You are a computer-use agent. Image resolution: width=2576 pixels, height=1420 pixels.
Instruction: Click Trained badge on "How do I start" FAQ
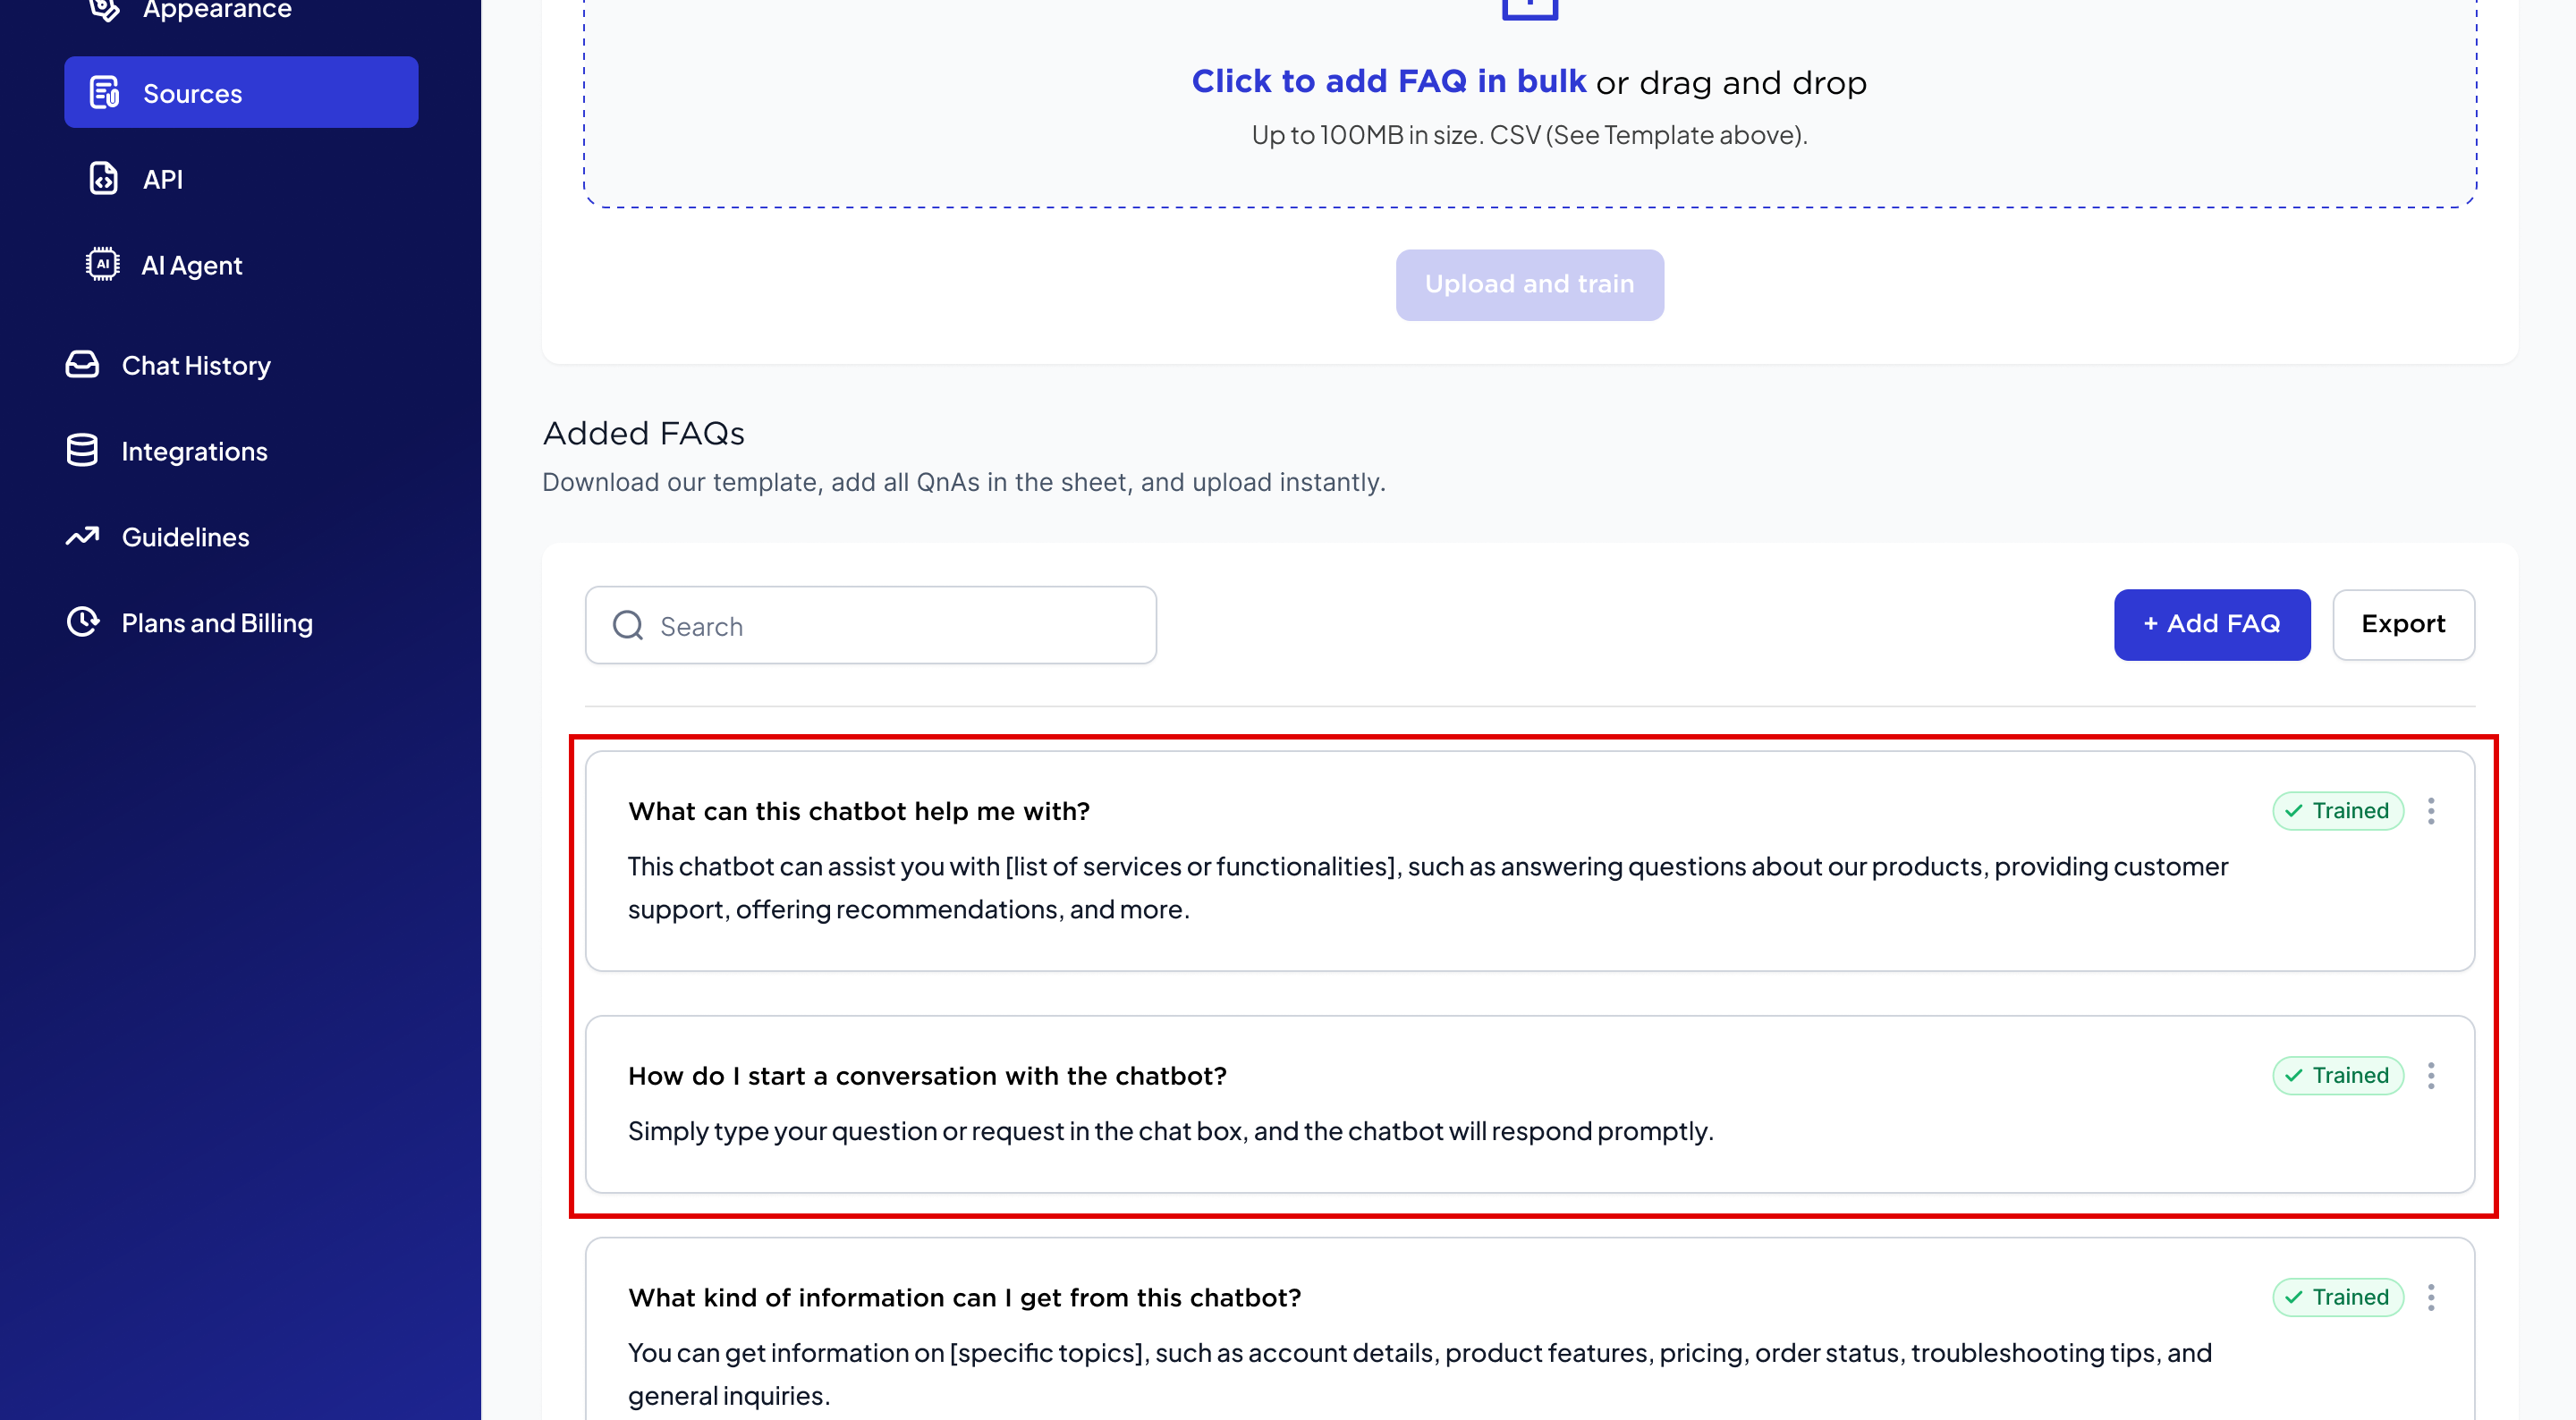(x=2338, y=1076)
